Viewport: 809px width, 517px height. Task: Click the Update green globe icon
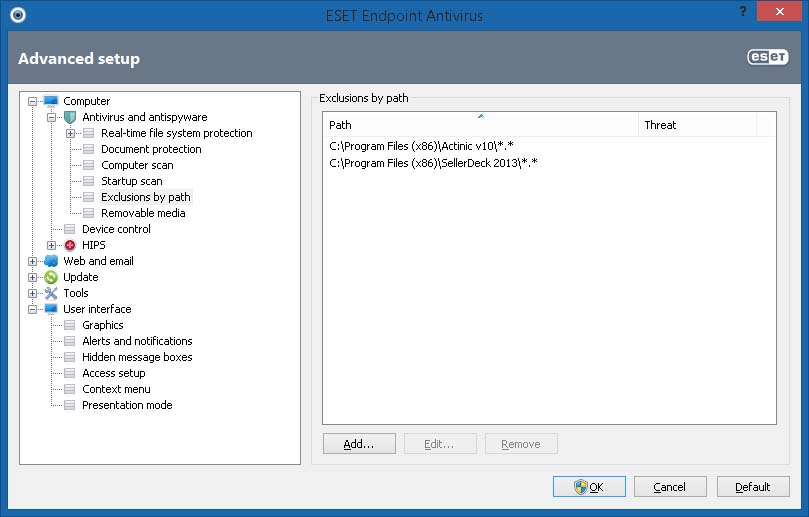(51, 277)
